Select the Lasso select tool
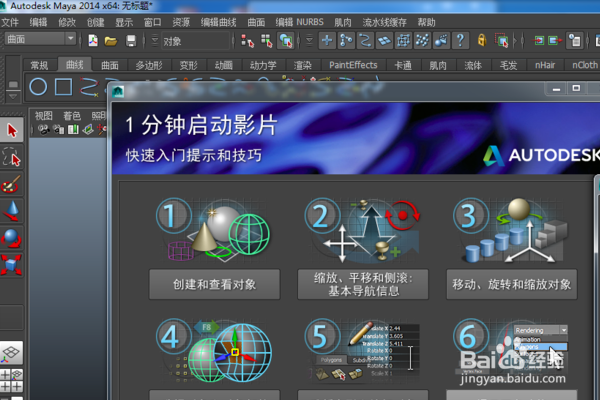The height and width of the screenshot is (400, 600). click(x=12, y=157)
